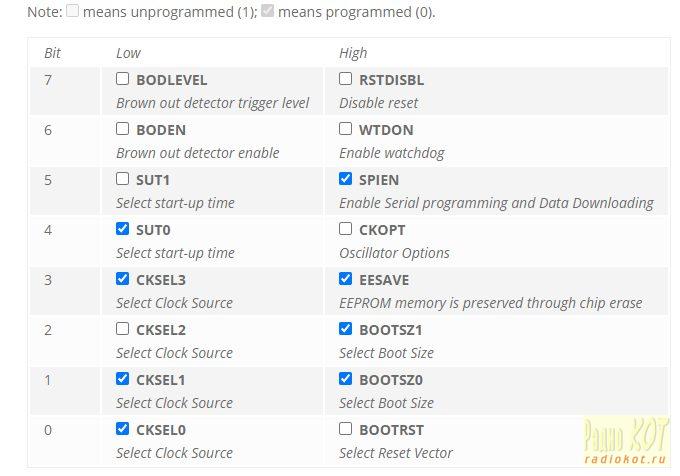The height and width of the screenshot is (476, 680).
Task: Tick the SUT1 start-up time checkbox
Action: [x=122, y=179]
